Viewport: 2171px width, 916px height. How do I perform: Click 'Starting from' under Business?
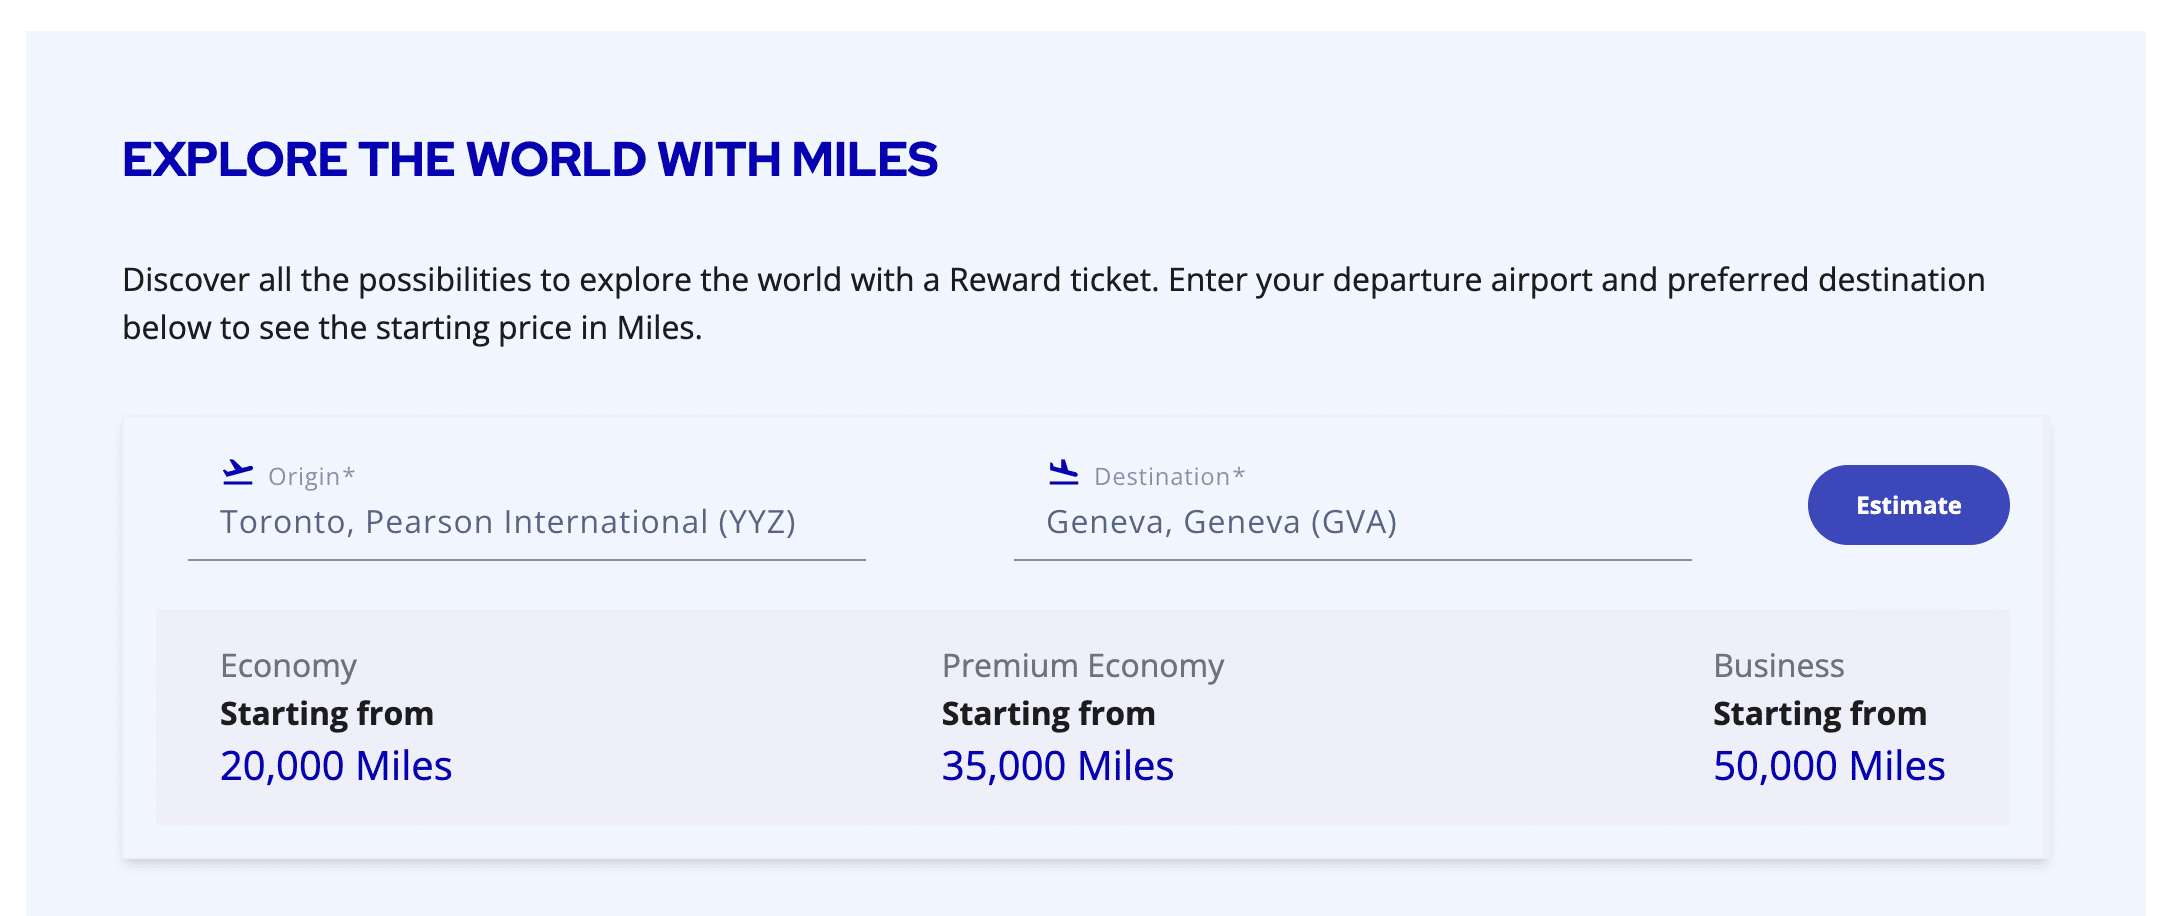tap(1819, 714)
